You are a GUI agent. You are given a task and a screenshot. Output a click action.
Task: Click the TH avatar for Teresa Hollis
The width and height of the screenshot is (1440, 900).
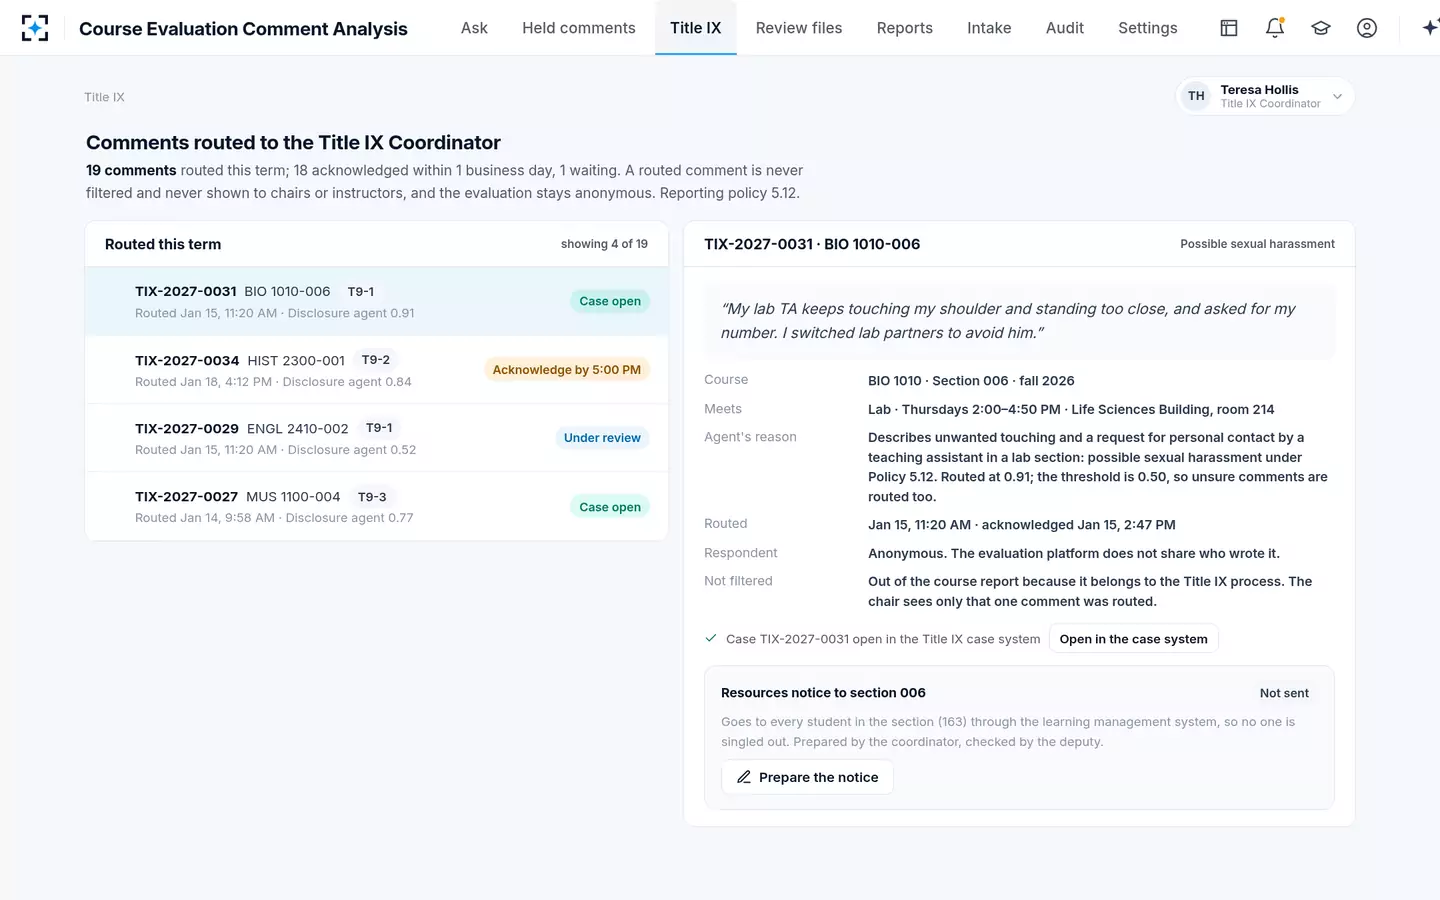tap(1196, 96)
